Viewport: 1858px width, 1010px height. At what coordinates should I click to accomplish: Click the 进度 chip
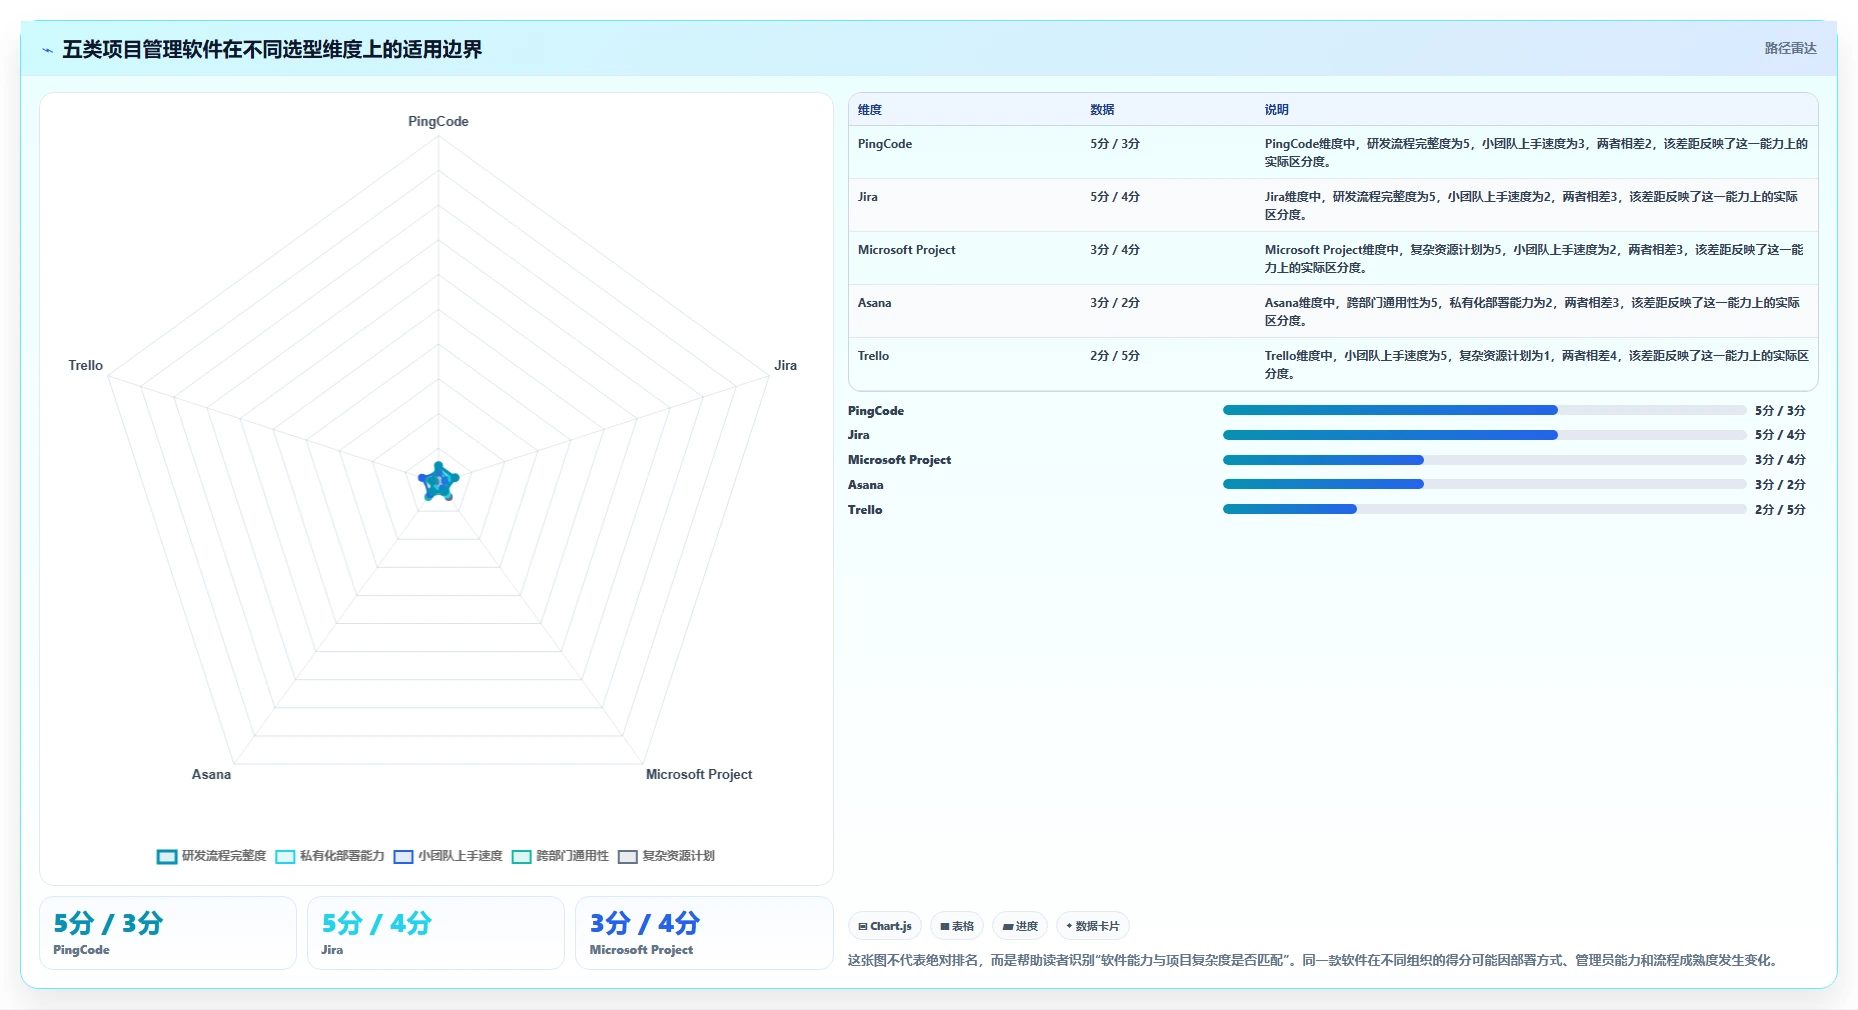1020,926
